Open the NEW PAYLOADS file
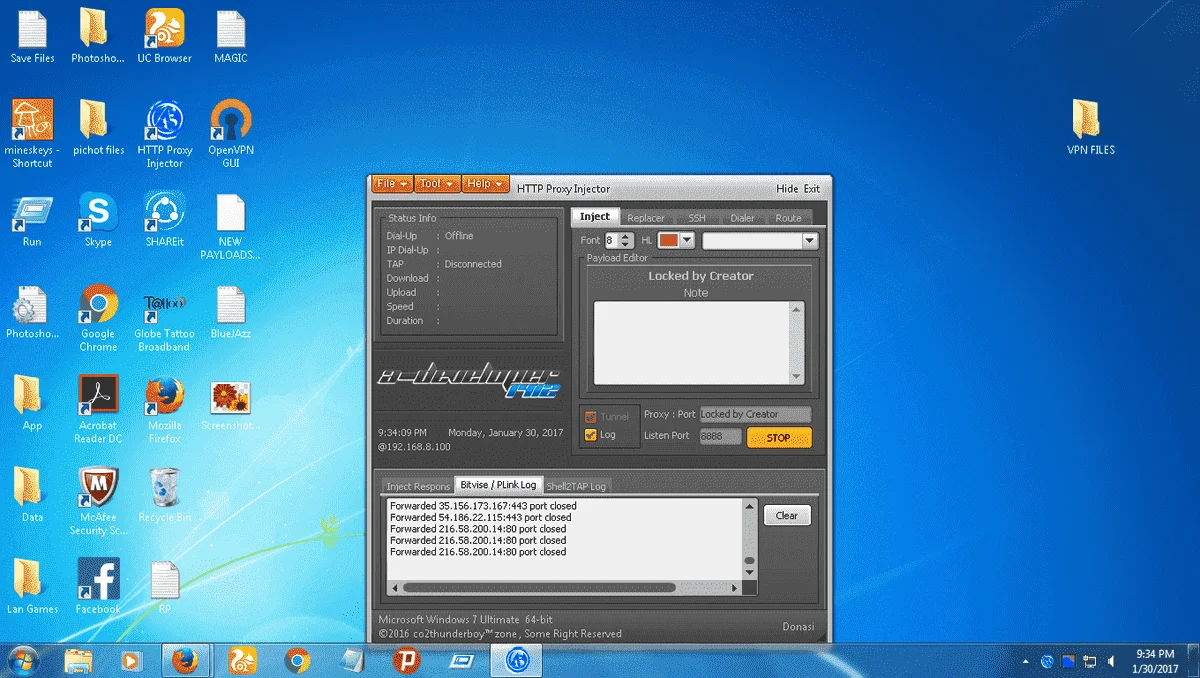The width and height of the screenshot is (1200, 678). (230, 227)
